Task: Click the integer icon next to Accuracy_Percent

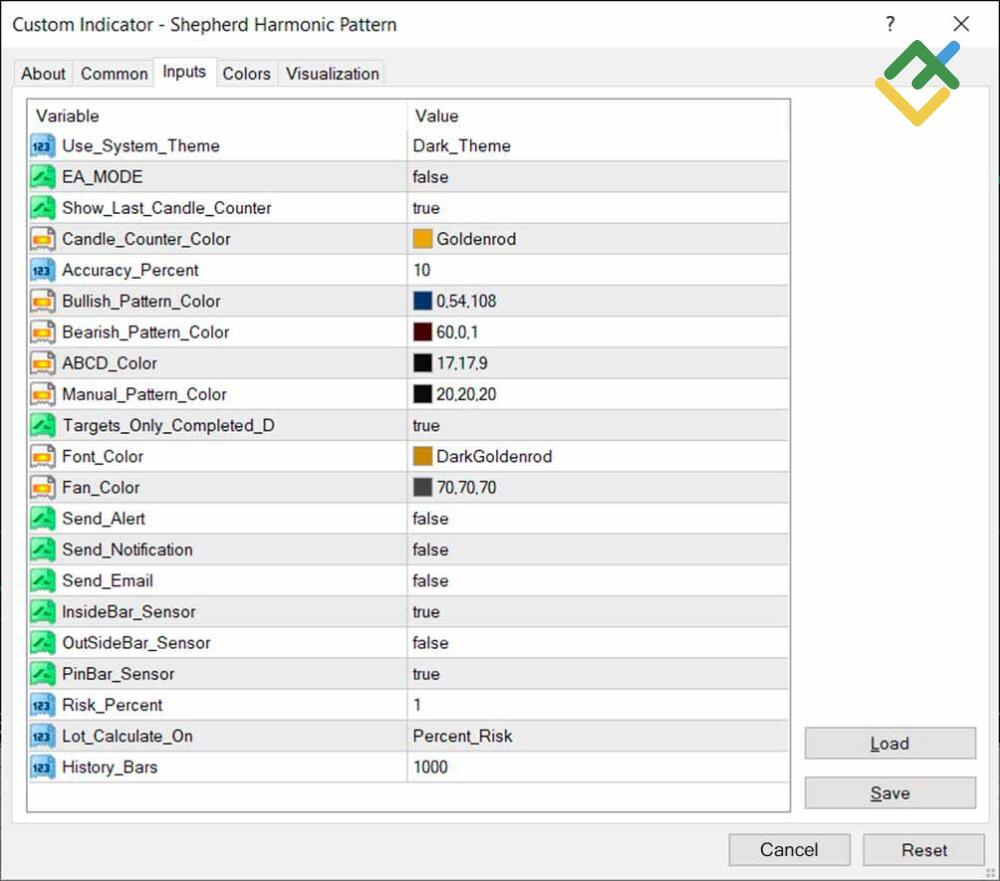Action: 43,270
